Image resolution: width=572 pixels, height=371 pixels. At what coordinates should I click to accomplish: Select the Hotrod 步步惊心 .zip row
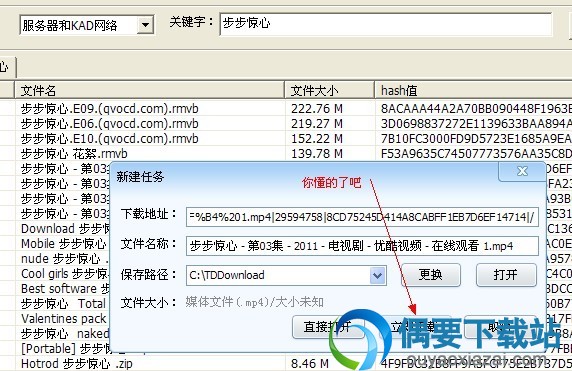tap(77, 364)
